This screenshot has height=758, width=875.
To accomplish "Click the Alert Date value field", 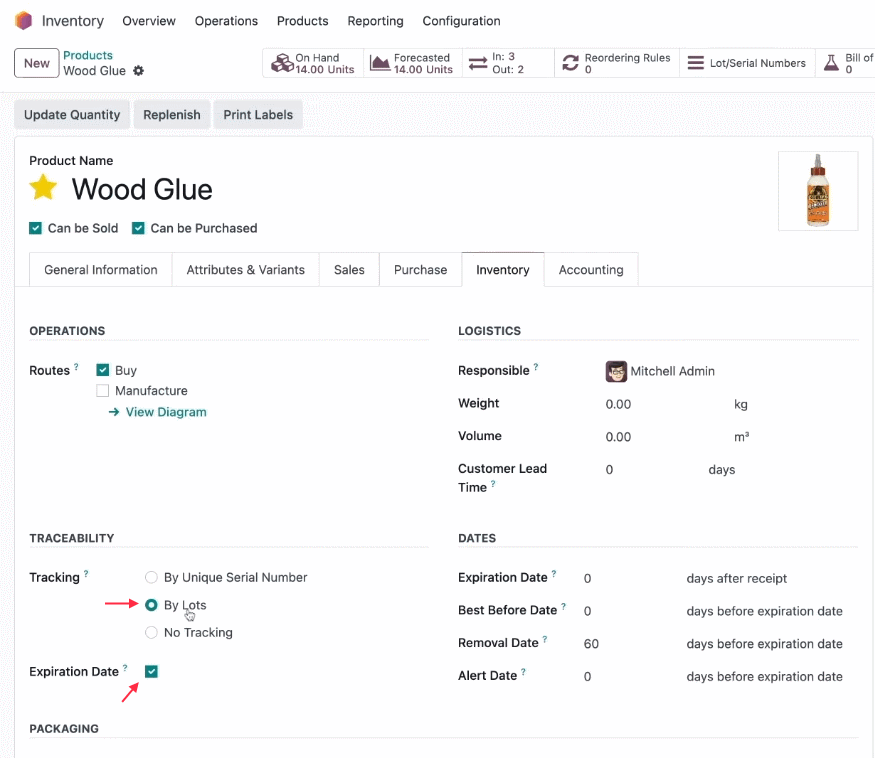I will 587,677.
